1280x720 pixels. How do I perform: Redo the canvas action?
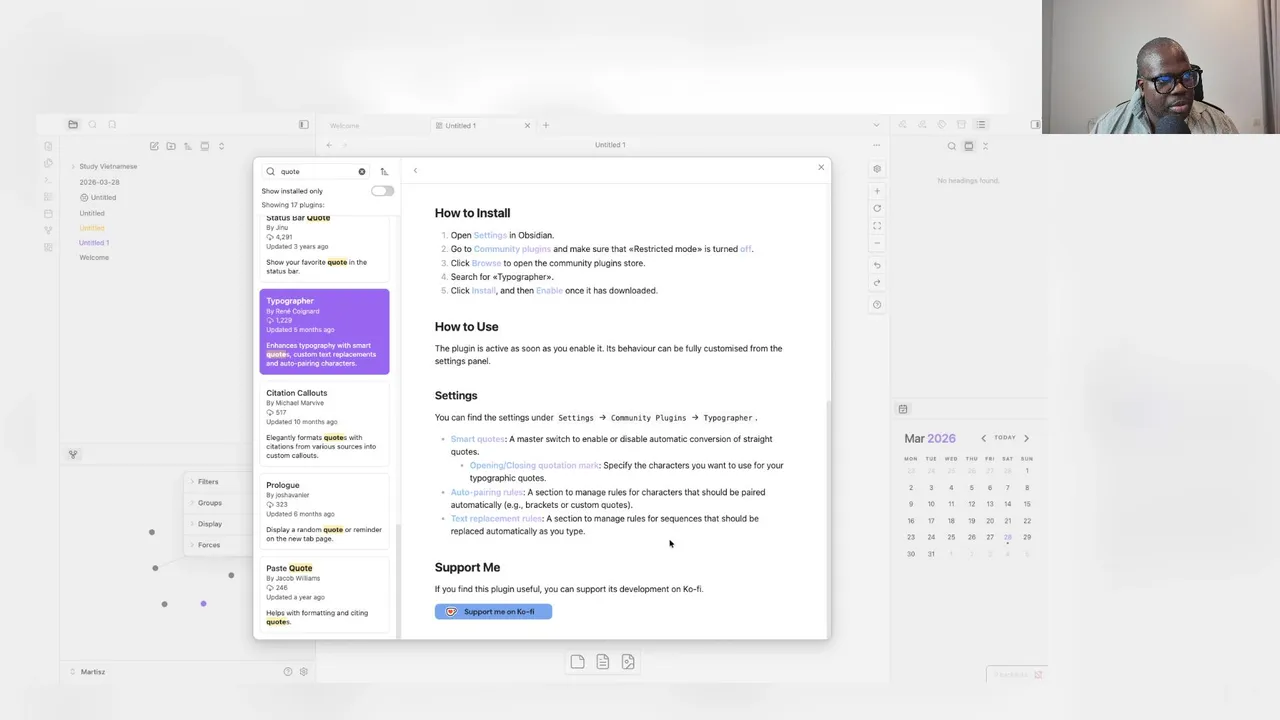click(x=877, y=282)
